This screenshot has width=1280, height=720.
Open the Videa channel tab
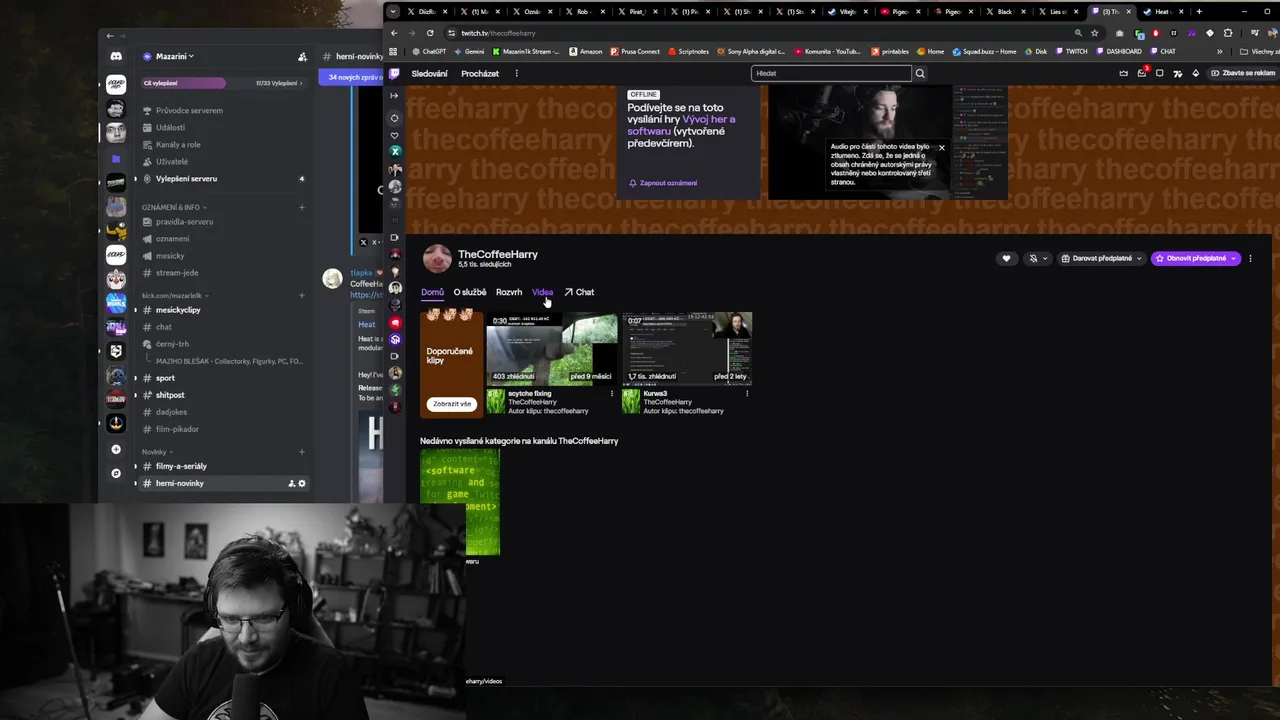pos(542,292)
